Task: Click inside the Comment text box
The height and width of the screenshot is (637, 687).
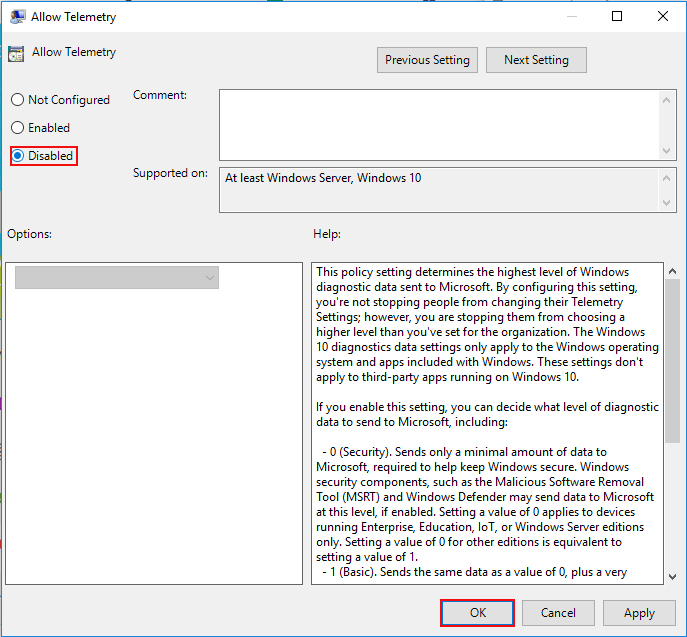Action: 439,125
